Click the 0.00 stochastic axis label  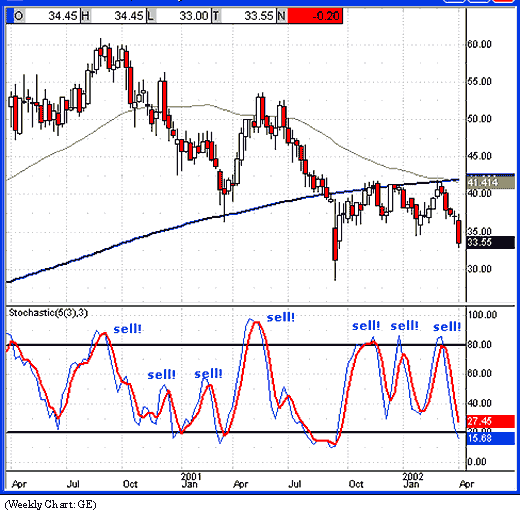pos(477,461)
